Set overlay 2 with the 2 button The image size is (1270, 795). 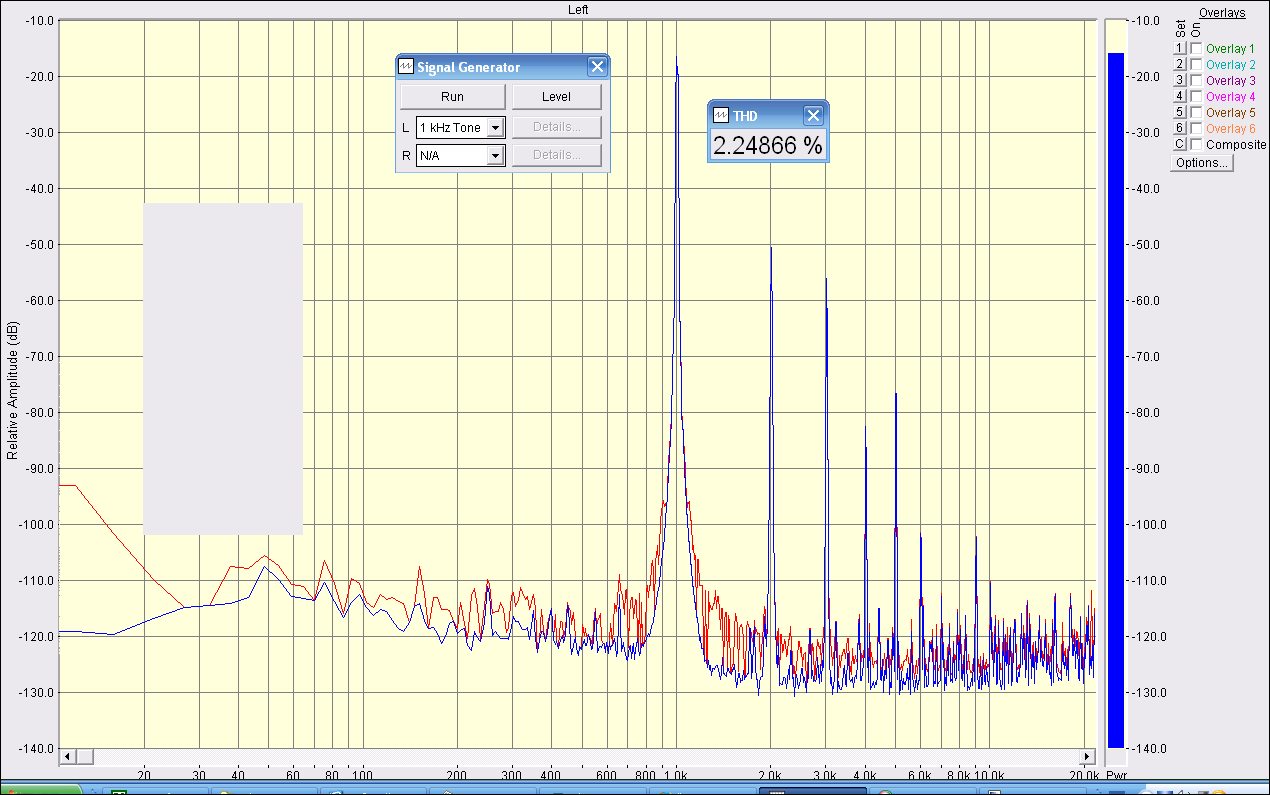coord(1180,64)
